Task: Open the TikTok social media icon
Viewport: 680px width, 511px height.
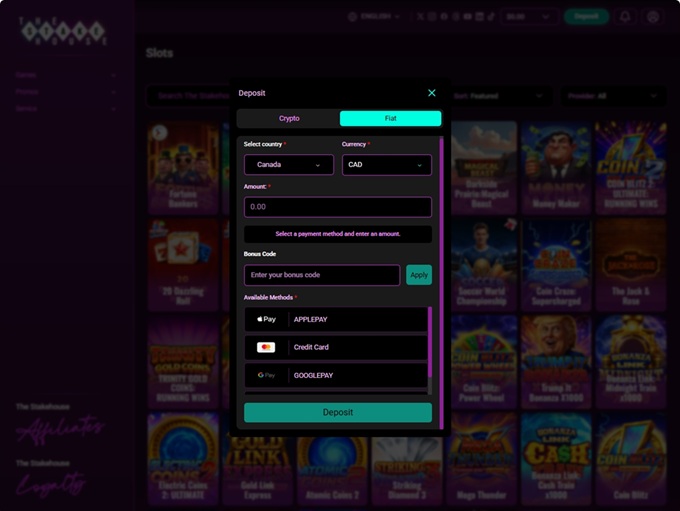Action: coord(490,16)
